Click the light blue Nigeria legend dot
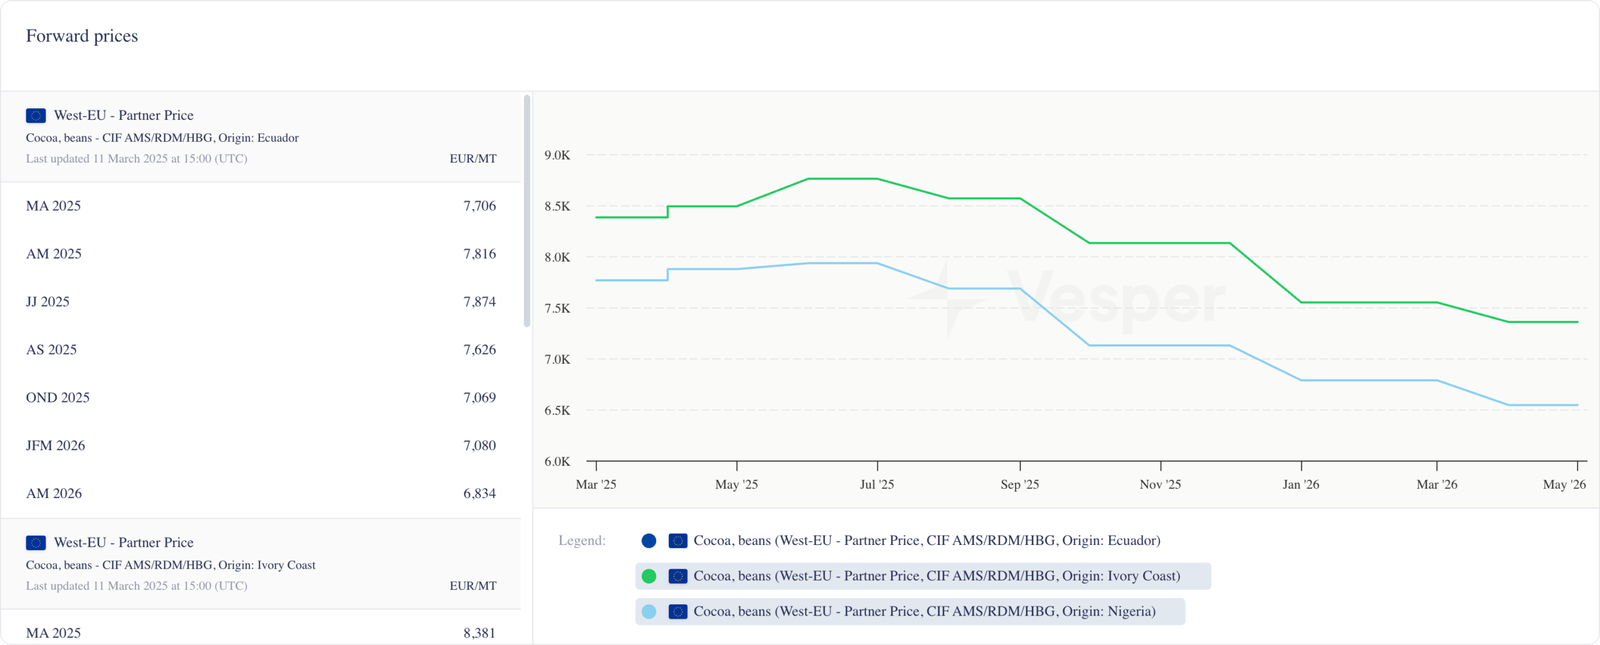 [649, 611]
